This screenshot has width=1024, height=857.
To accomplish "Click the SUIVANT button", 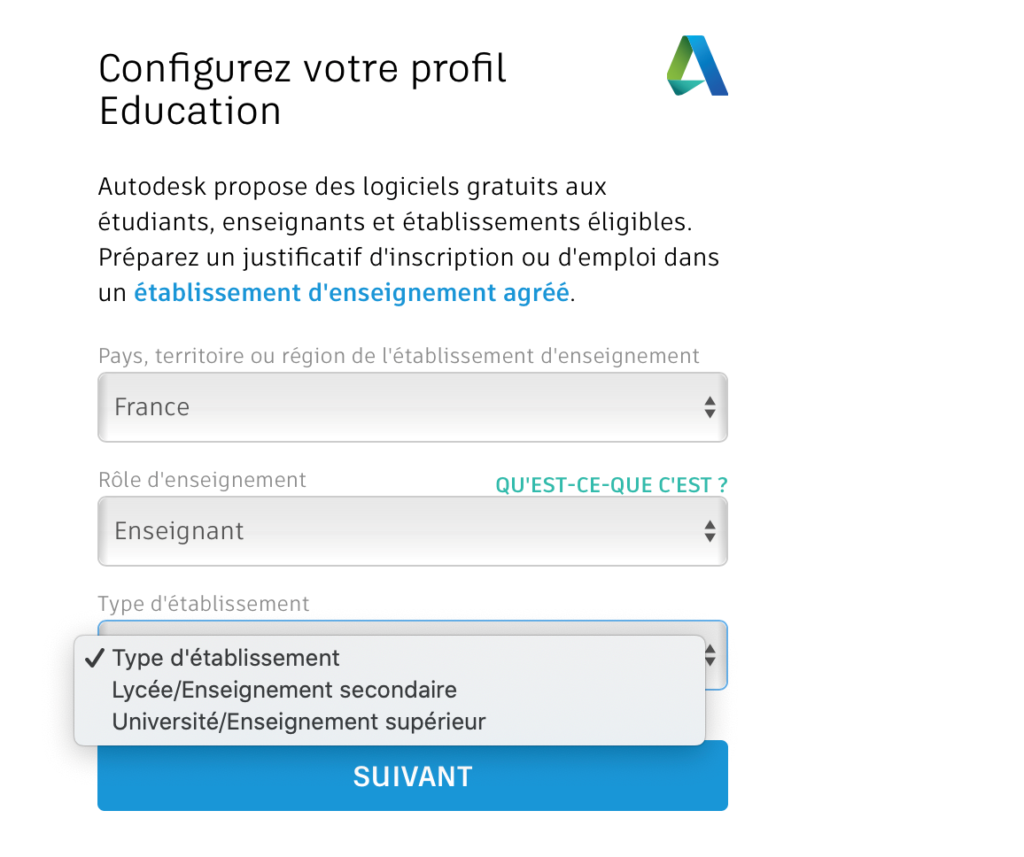I will click(413, 775).
